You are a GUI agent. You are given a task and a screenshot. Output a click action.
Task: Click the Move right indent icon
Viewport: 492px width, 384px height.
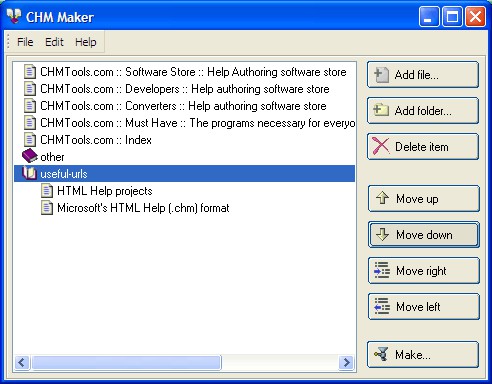(x=382, y=270)
